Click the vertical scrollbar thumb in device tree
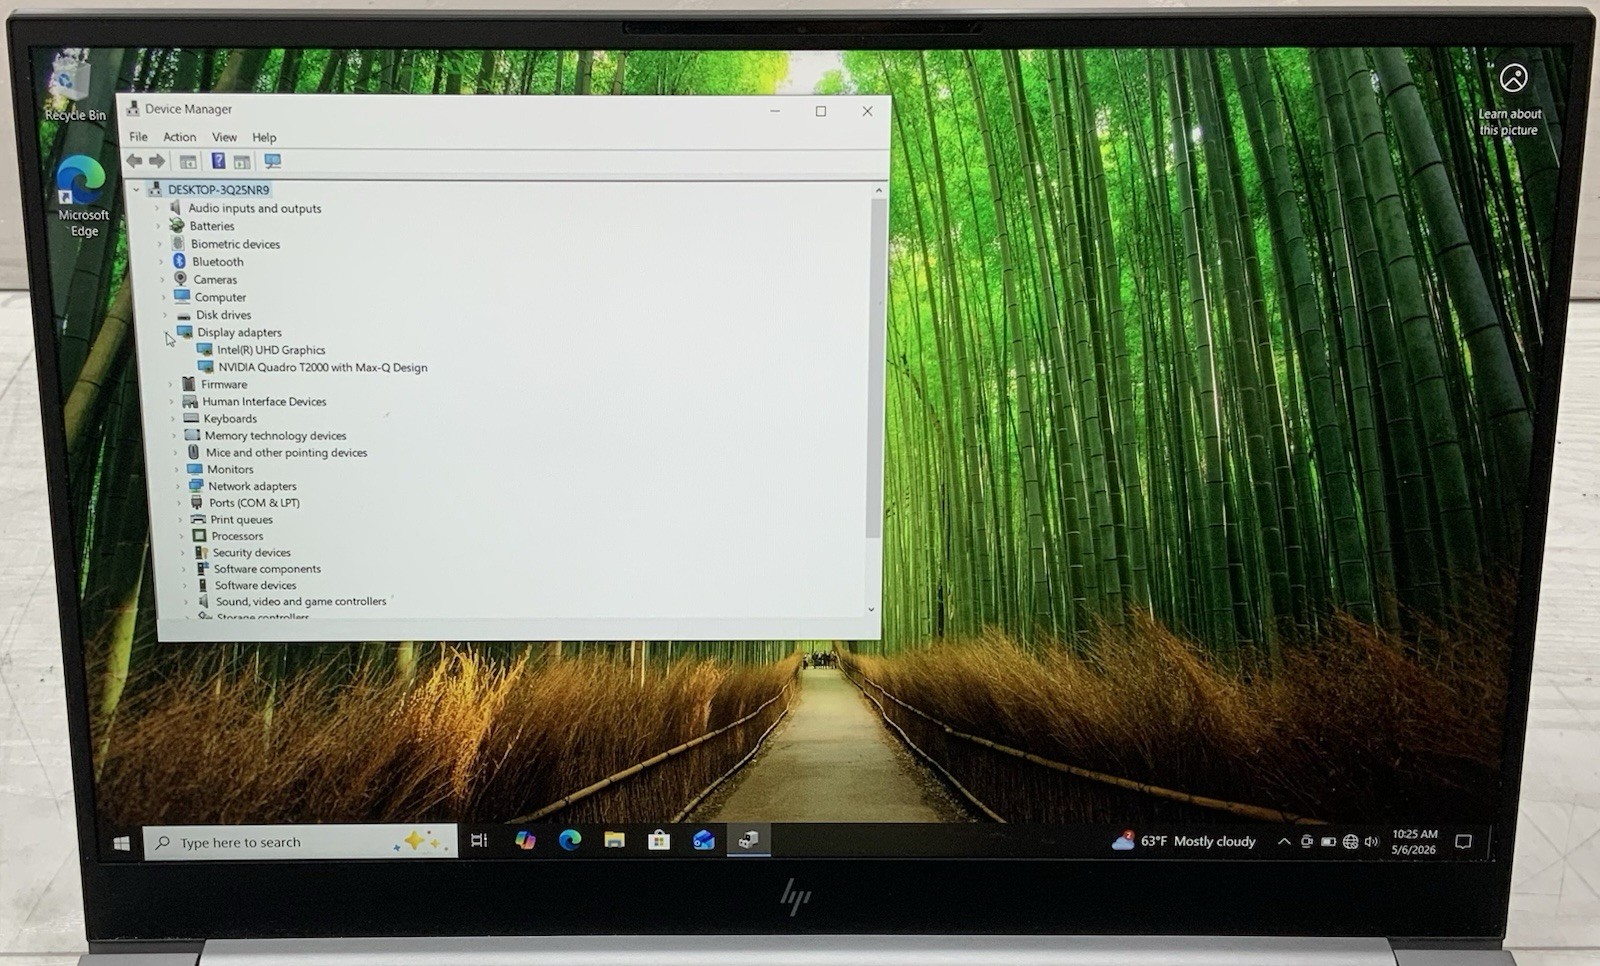The height and width of the screenshot is (966, 1600). point(876,367)
